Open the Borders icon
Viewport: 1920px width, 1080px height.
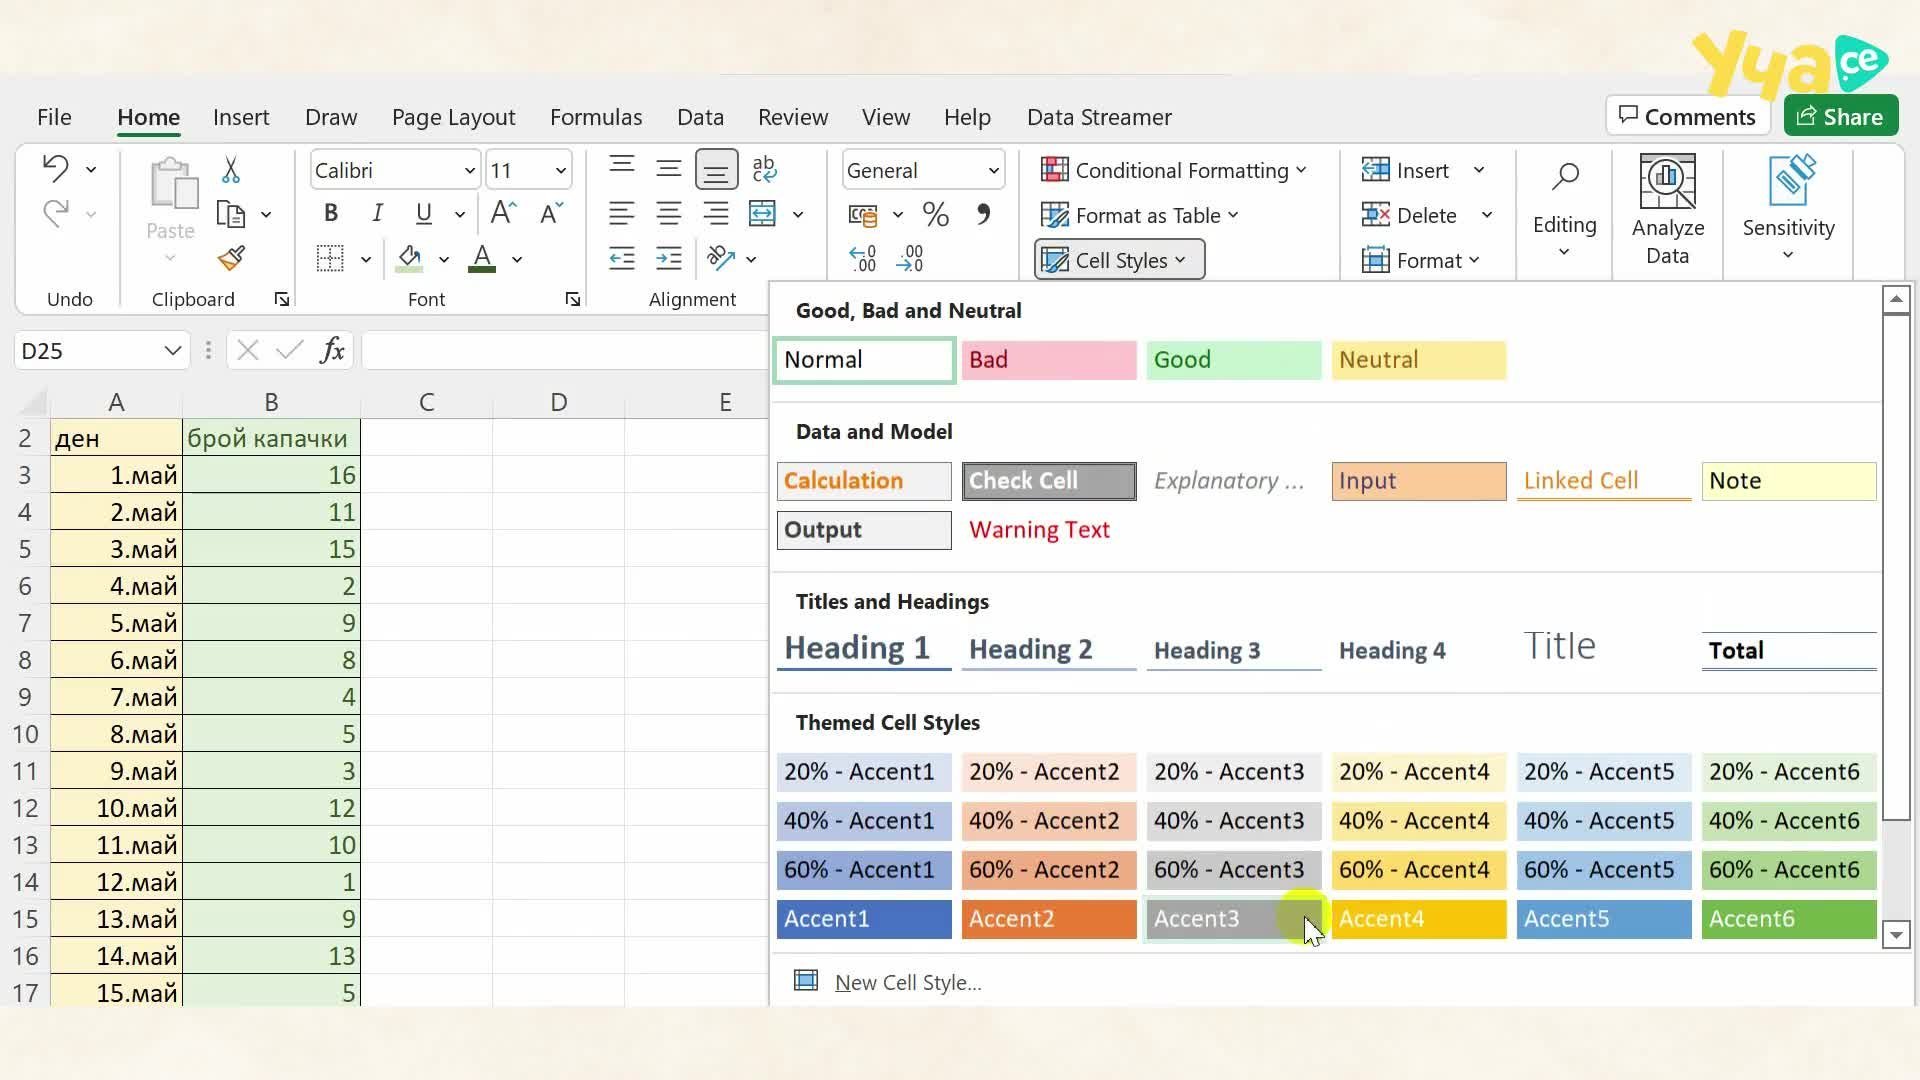tap(330, 259)
